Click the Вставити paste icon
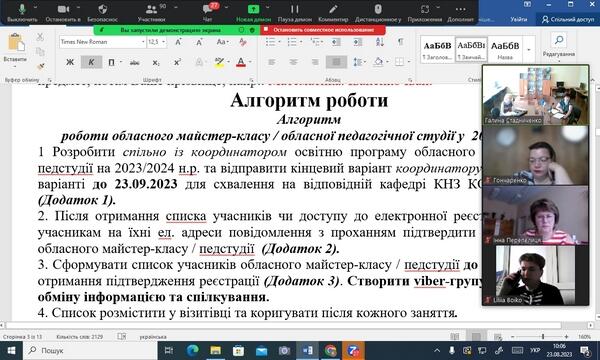This screenshot has height=360, width=600. point(15,43)
